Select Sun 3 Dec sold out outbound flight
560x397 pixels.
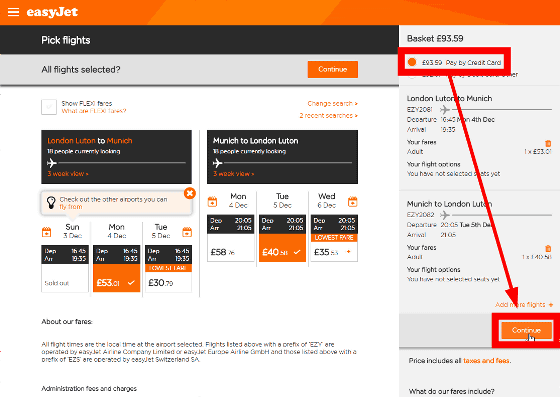coord(65,268)
